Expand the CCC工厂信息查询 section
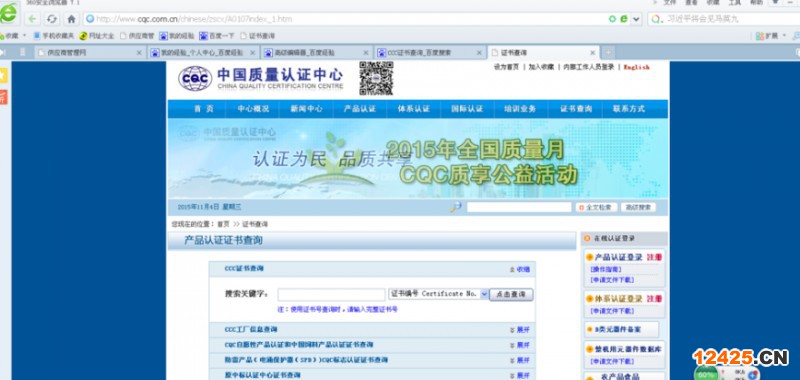Viewport: 800px width, 380px height. click(520, 330)
